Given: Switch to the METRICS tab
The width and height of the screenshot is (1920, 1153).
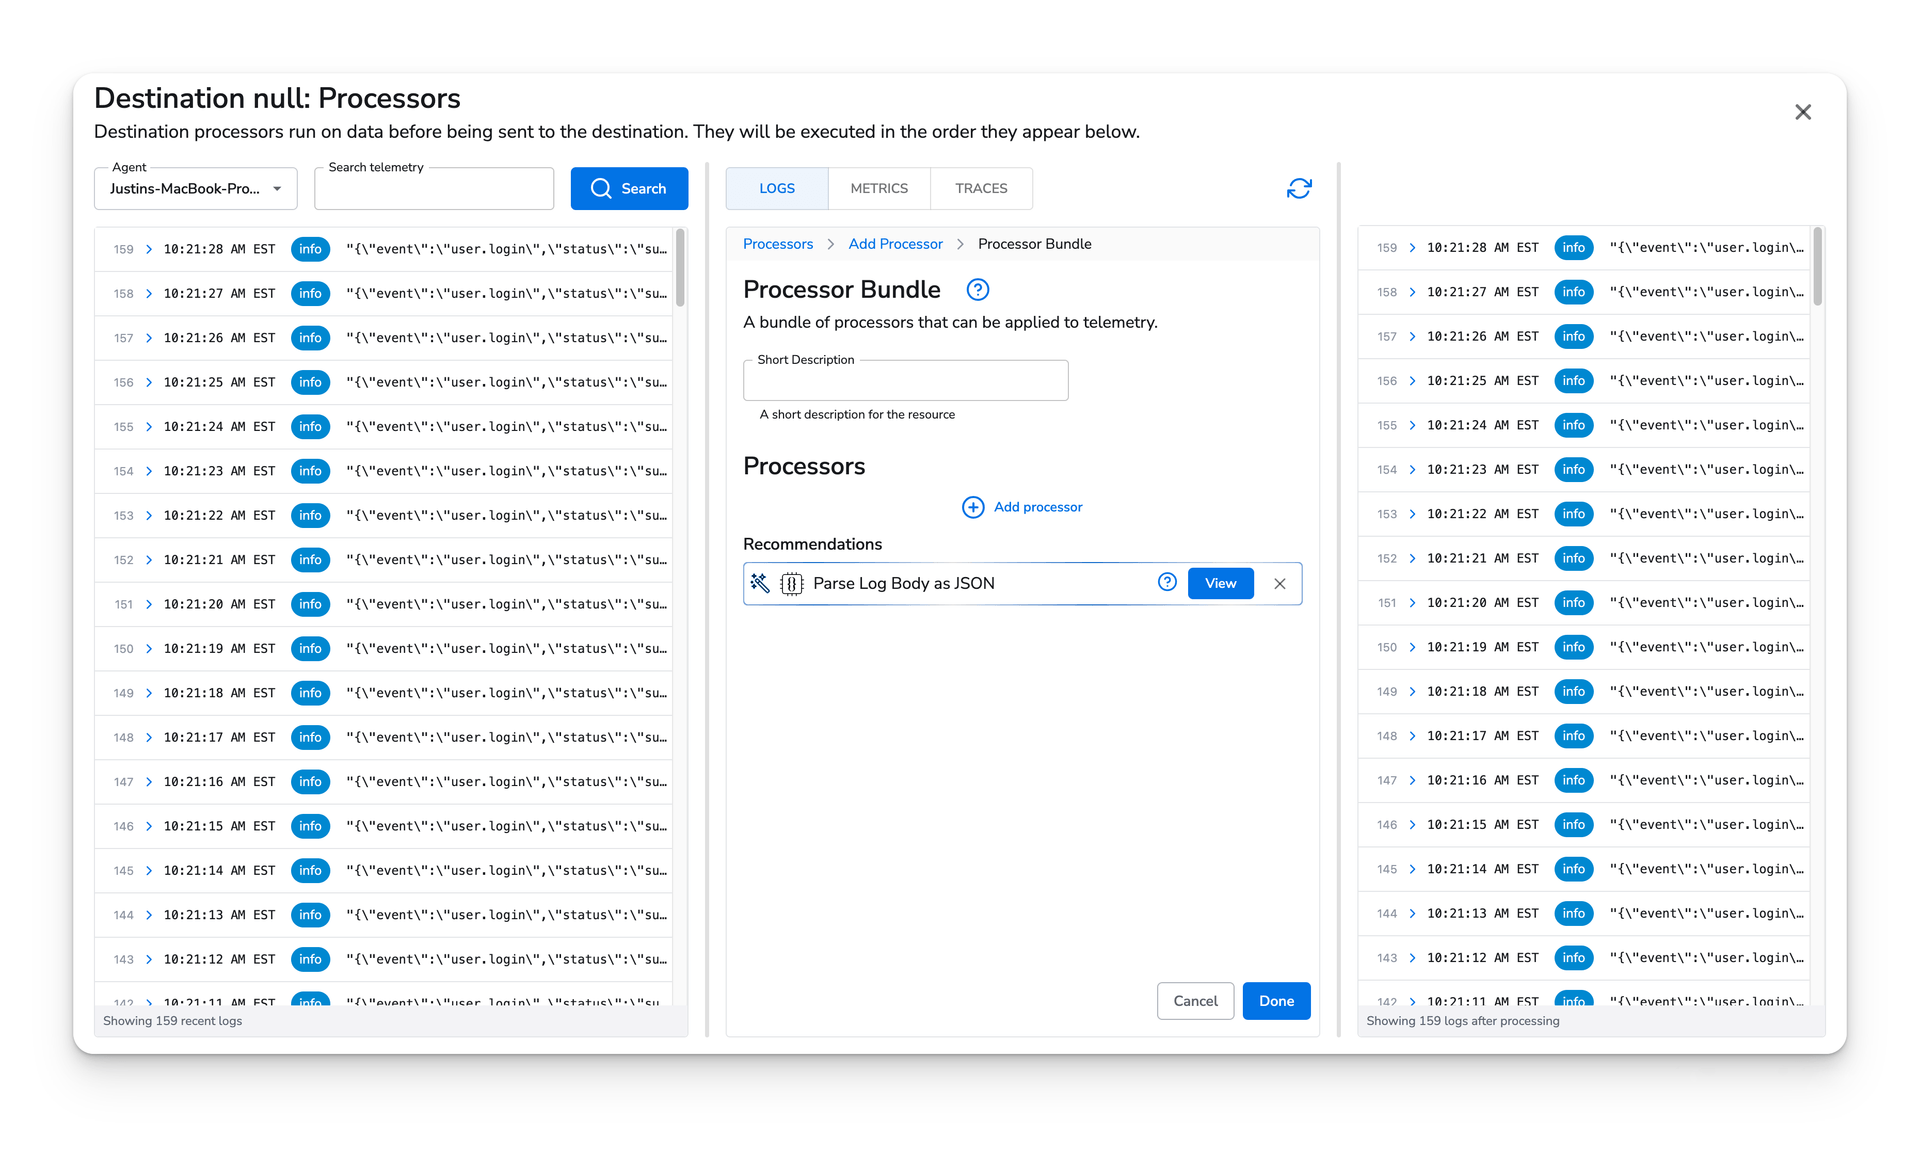Looking at the screenshot, I should pyautogui.click(x=879, y=188).
